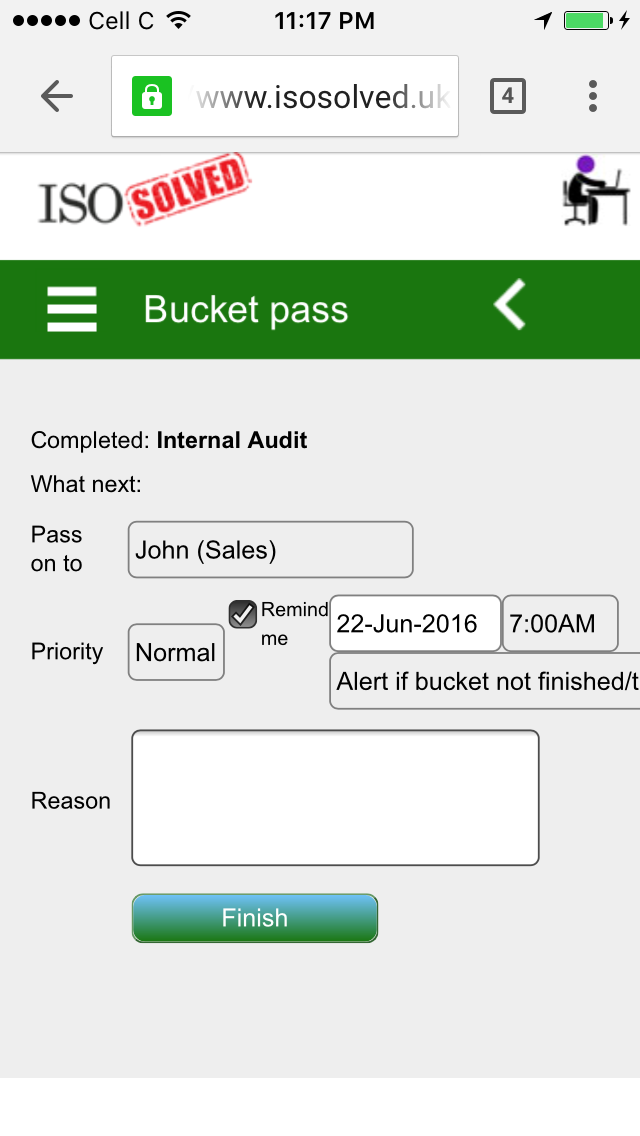640x1136 pixels.
Task: Select the 7:00AM reminder time field
Action: click(x=560, y=624)
